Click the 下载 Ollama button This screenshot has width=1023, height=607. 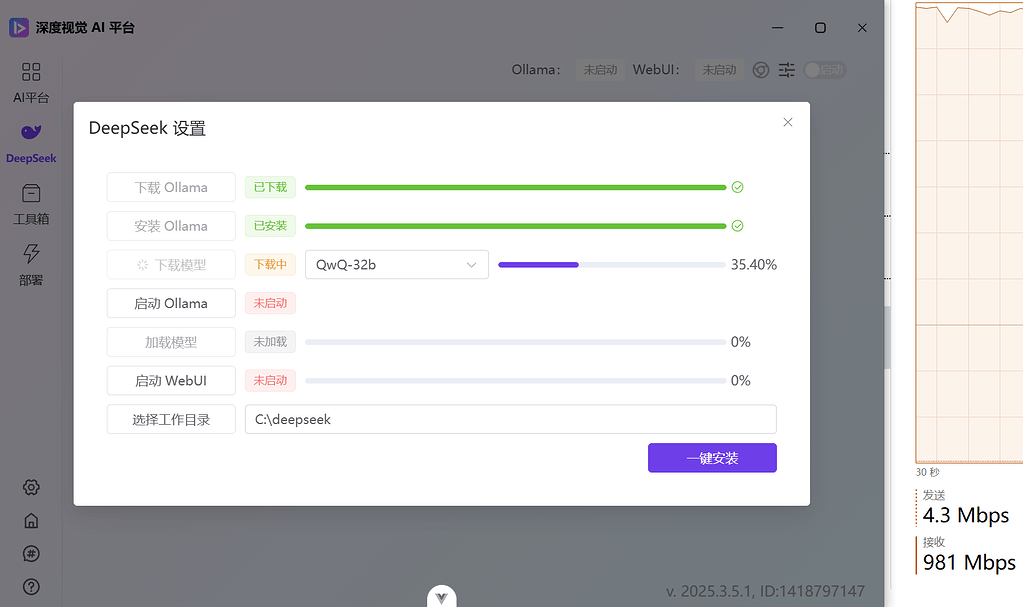171,187
